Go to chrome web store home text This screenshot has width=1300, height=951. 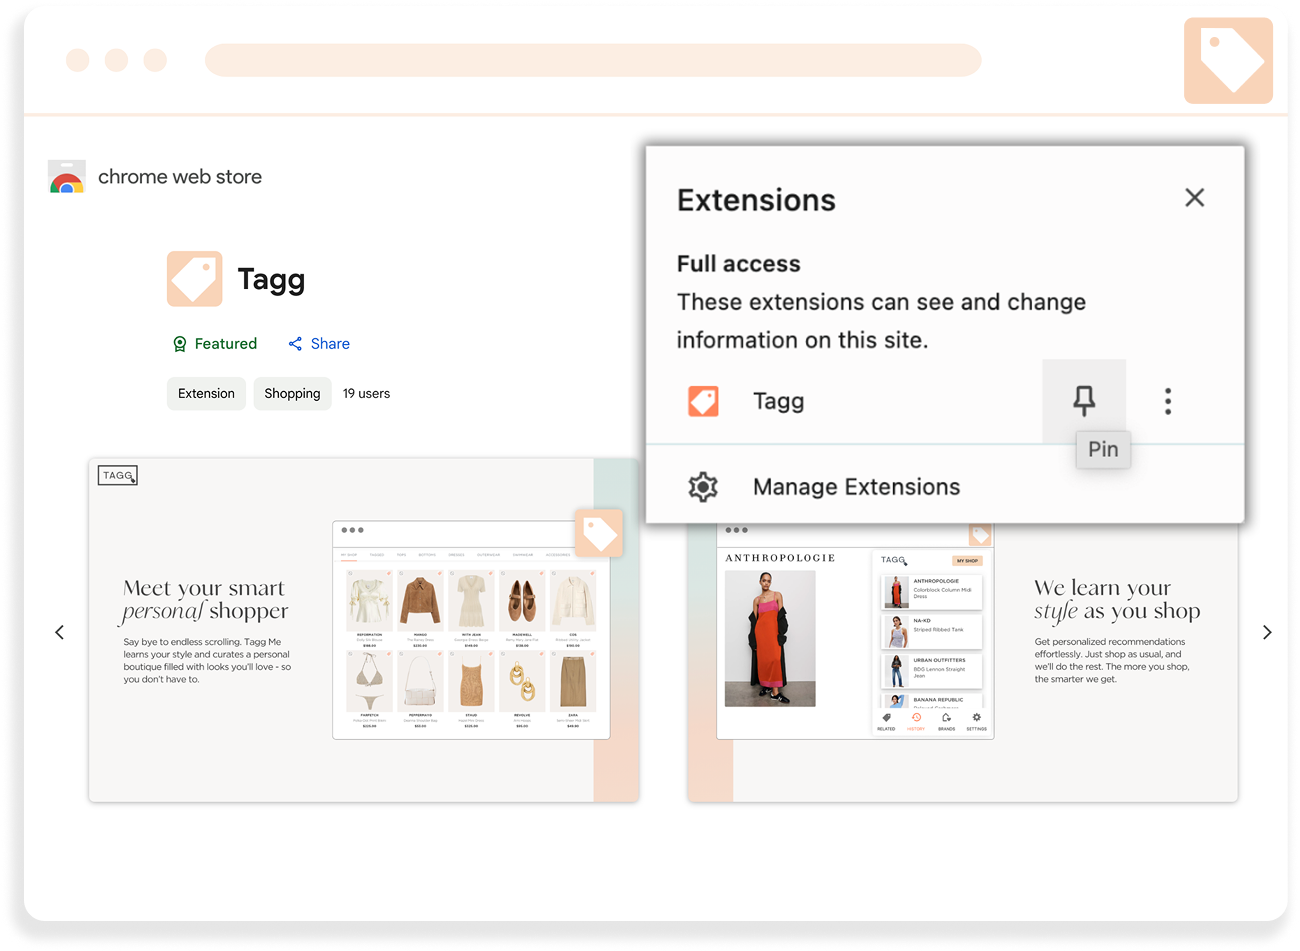[x=180, y=177]
